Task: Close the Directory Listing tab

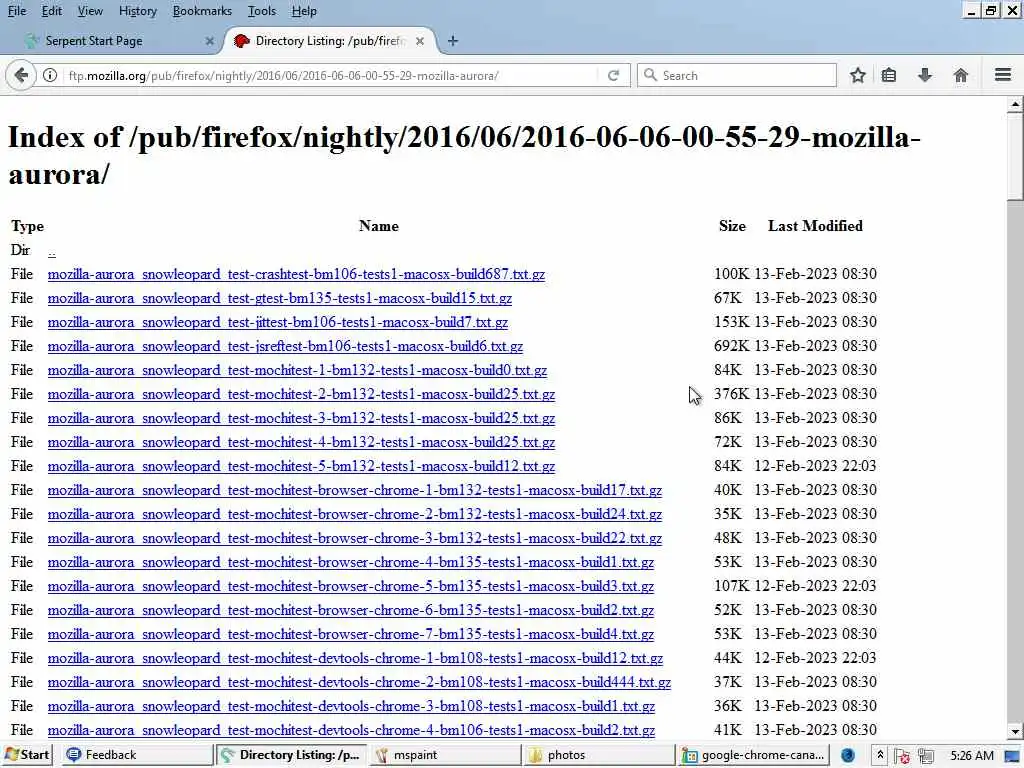Action: coord(420,41)
